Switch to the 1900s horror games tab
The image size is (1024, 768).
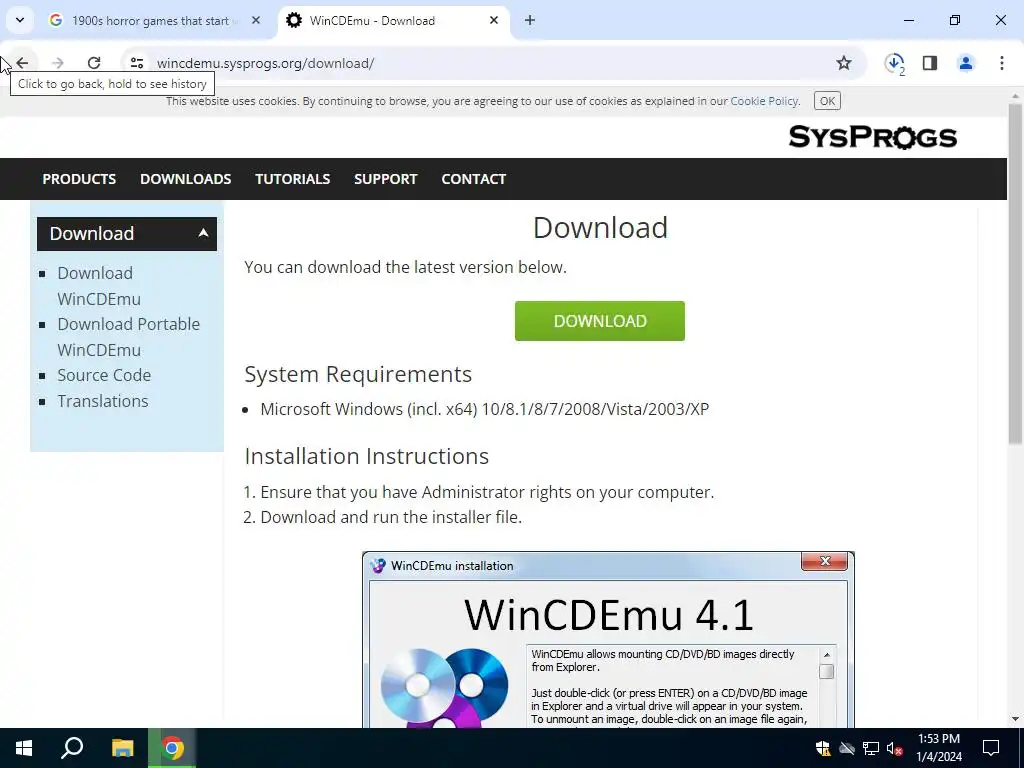150,20
